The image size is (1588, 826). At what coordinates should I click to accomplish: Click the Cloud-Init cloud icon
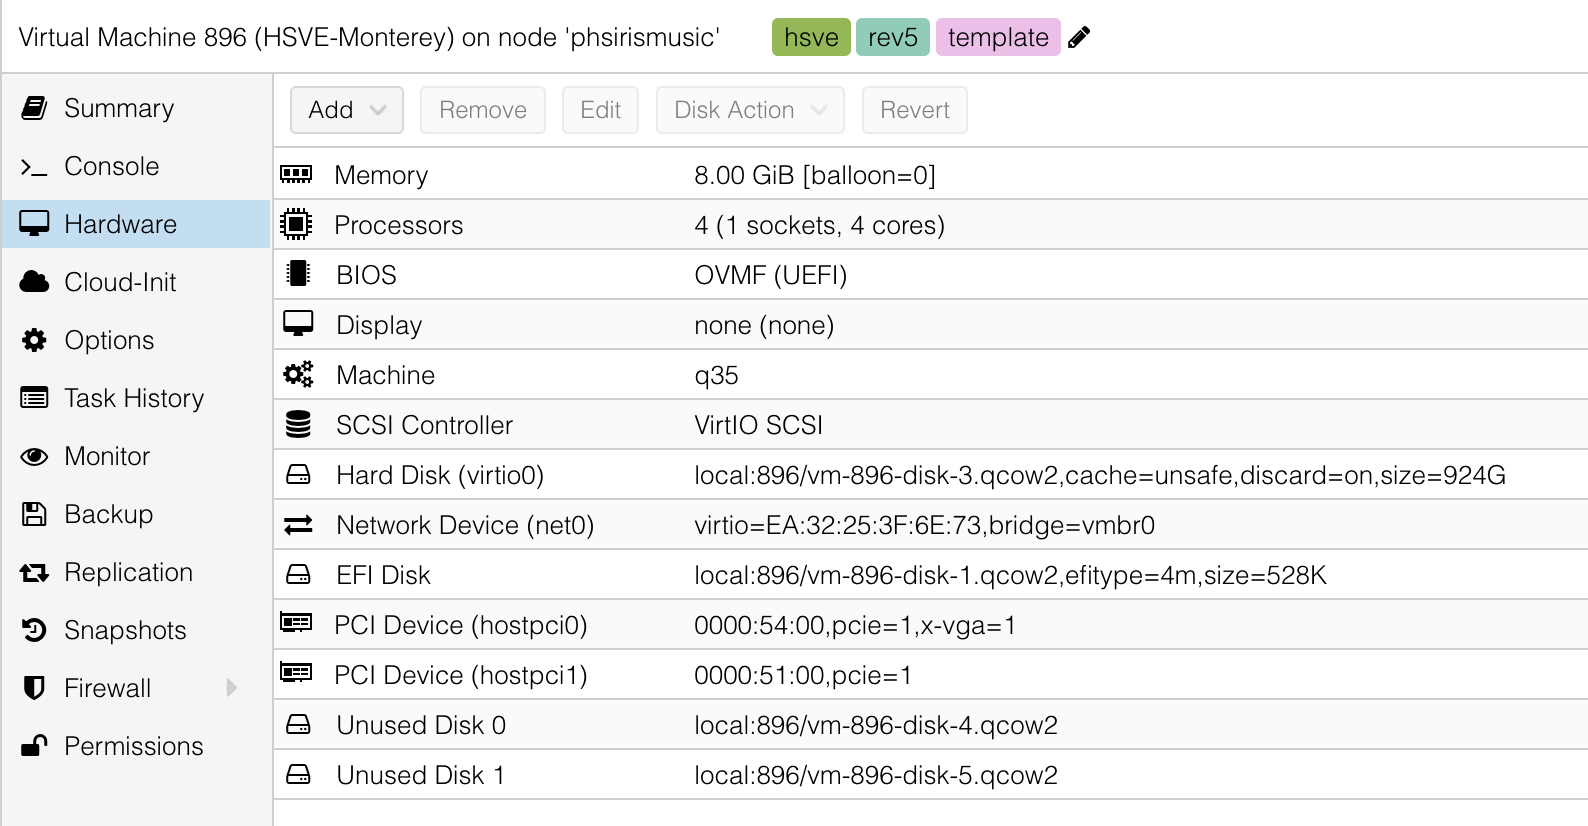34,282
